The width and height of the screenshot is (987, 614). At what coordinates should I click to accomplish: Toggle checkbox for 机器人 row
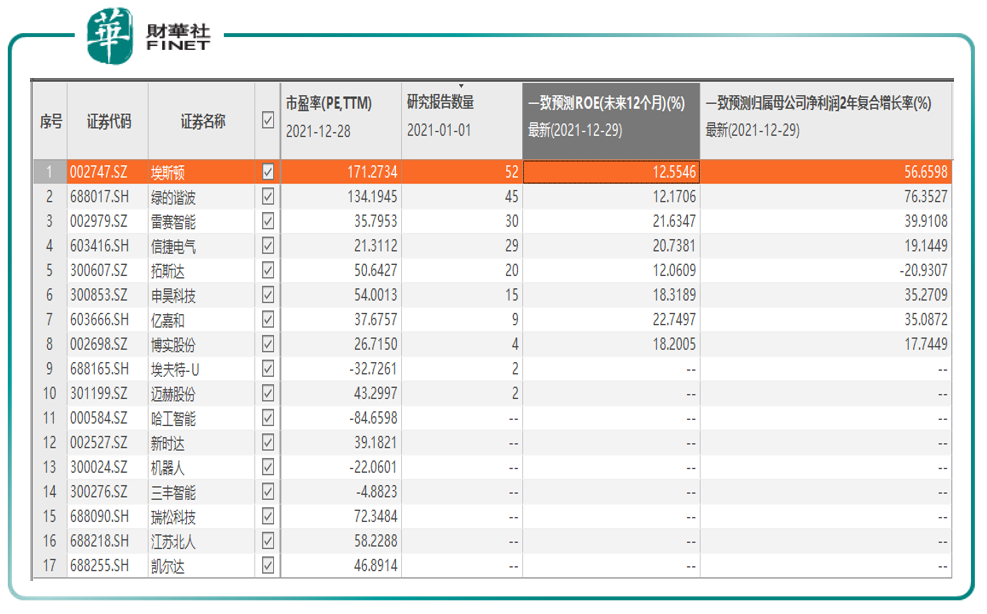click(268, 467)
